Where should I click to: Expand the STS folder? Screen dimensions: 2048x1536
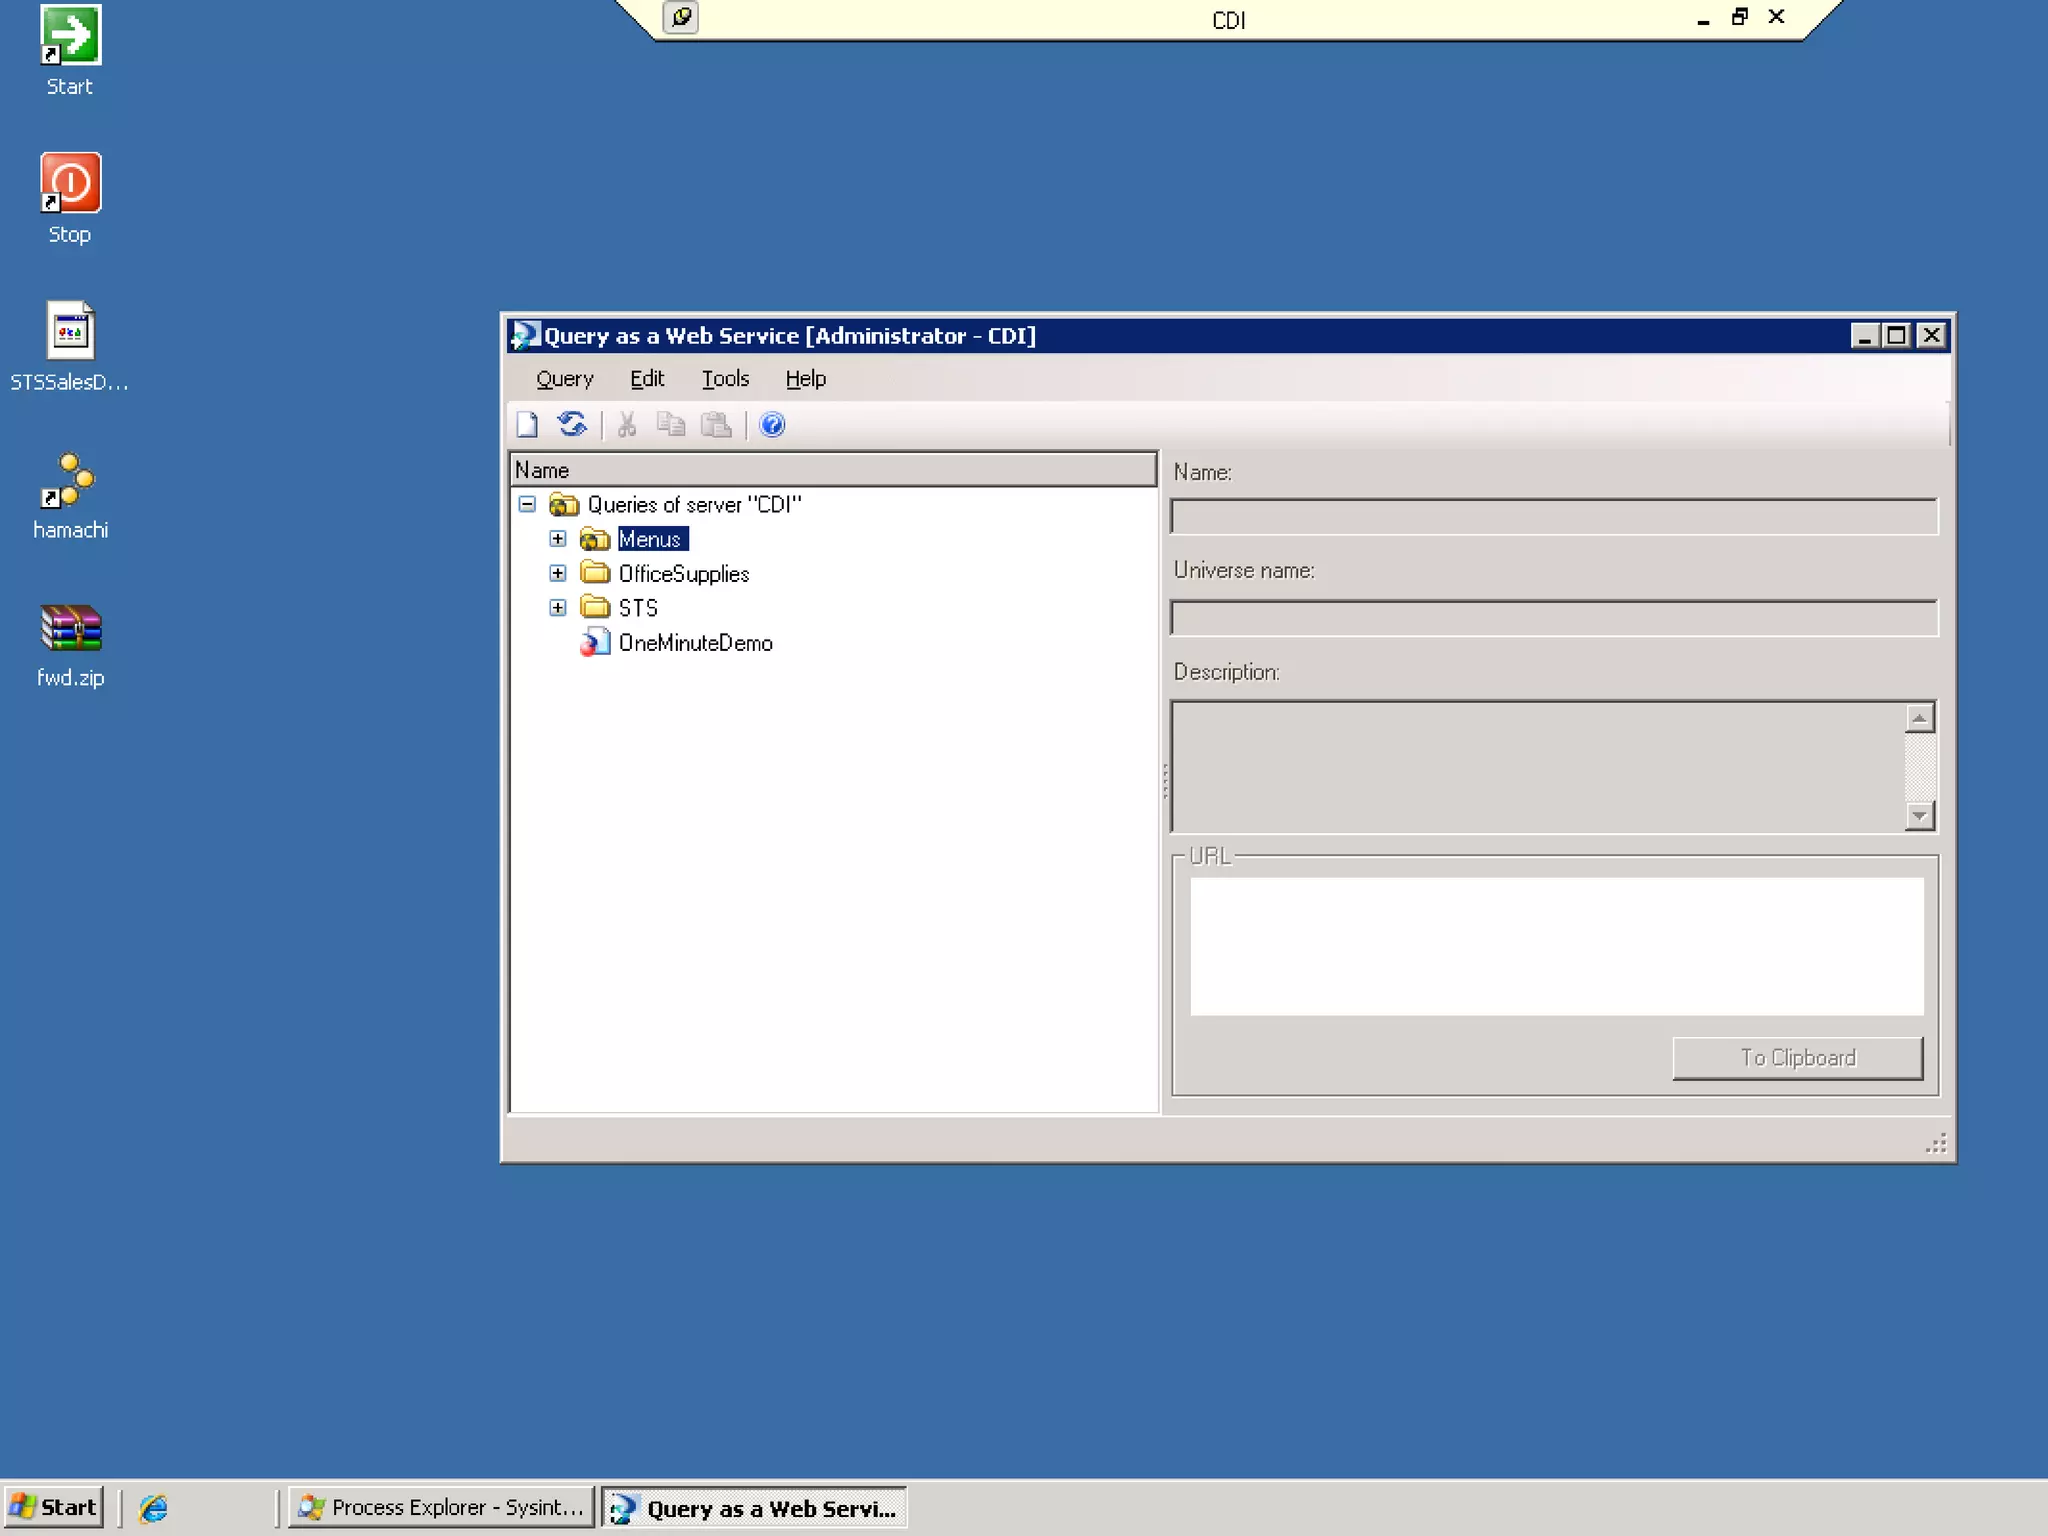pos(558,608)
